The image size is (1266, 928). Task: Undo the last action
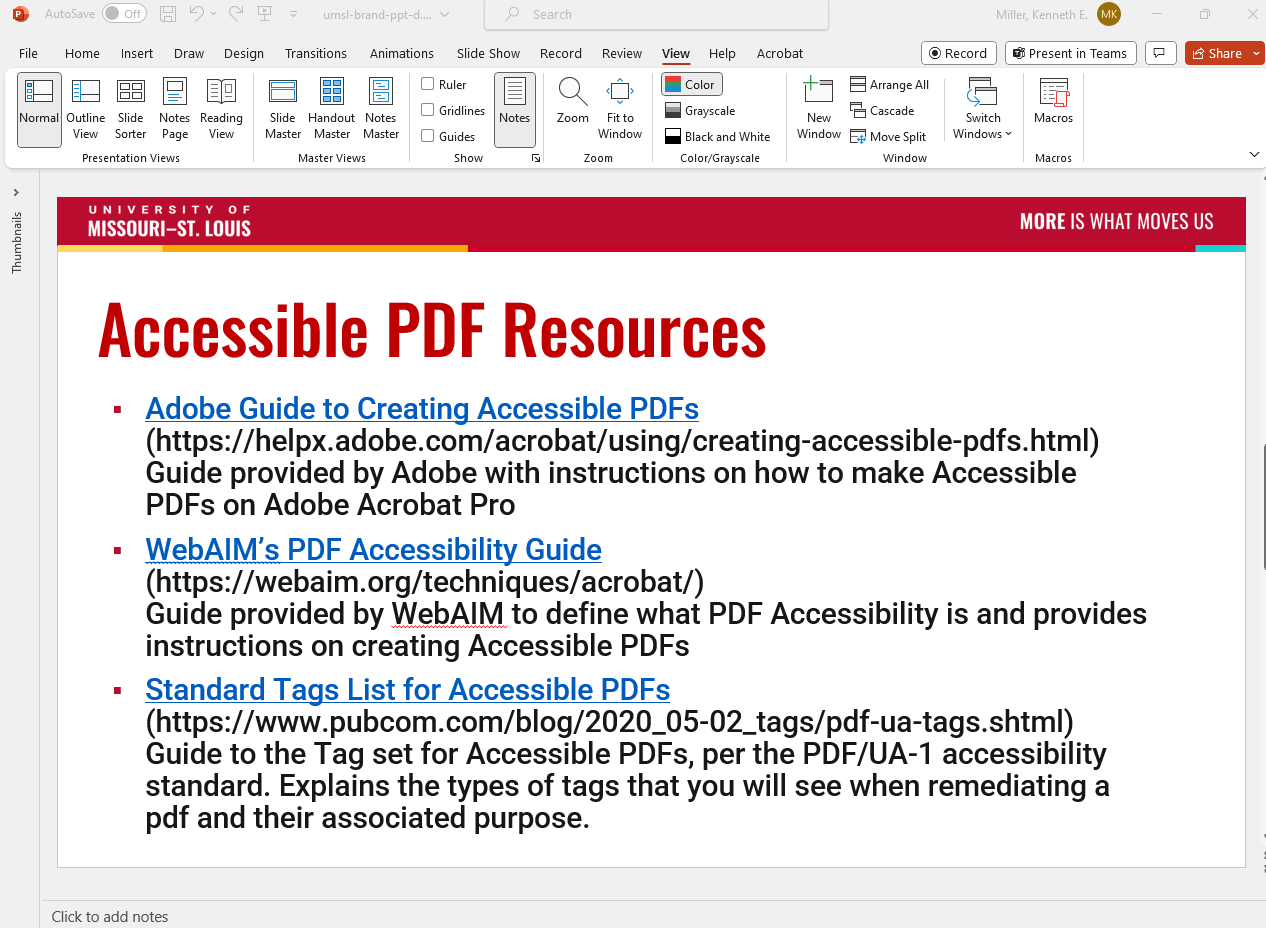coord(197,14)
